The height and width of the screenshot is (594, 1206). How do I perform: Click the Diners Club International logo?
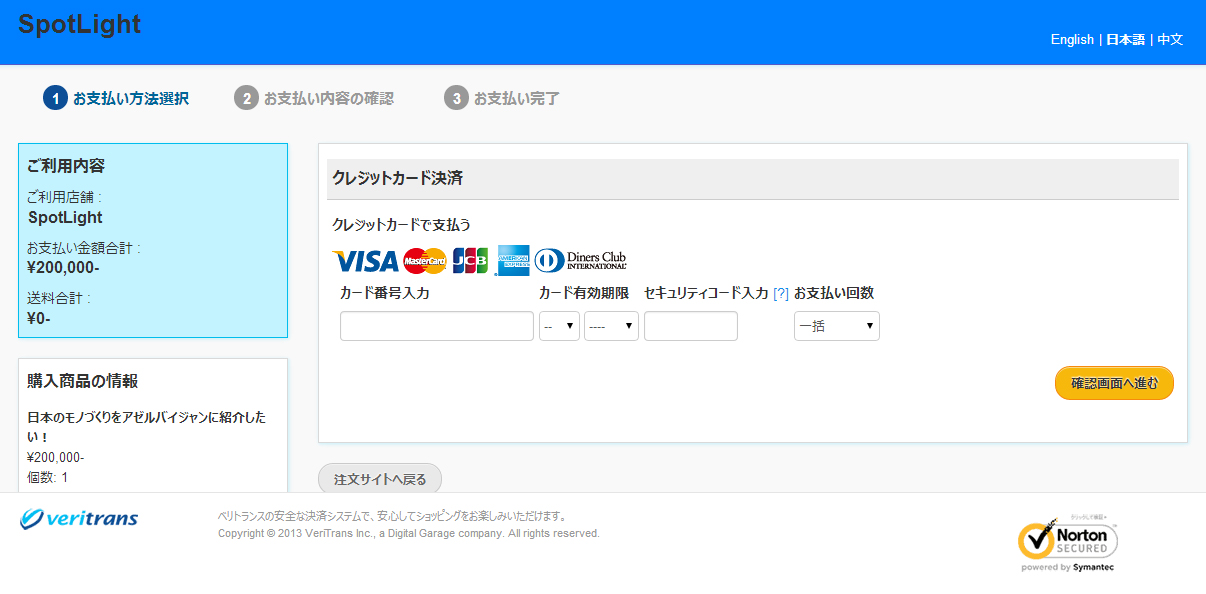[x=581, y=261]
